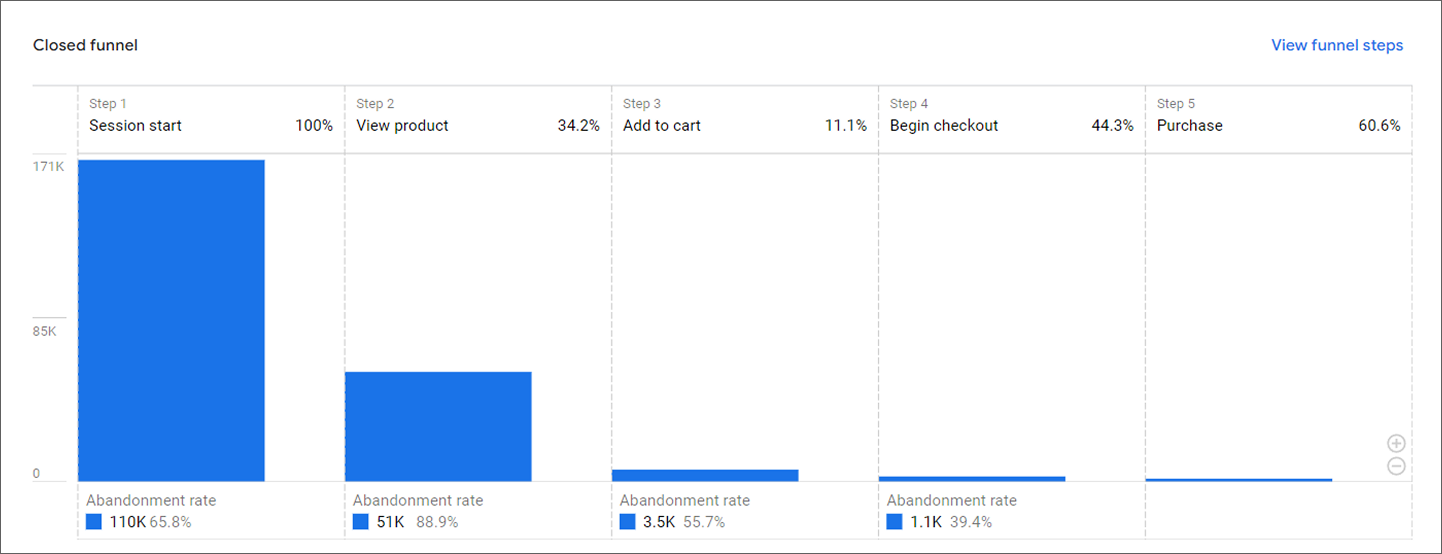Click the Step 3 Add to cart header
The image size is (1442, 554).
pyautogui.click(x=745, y=116)
